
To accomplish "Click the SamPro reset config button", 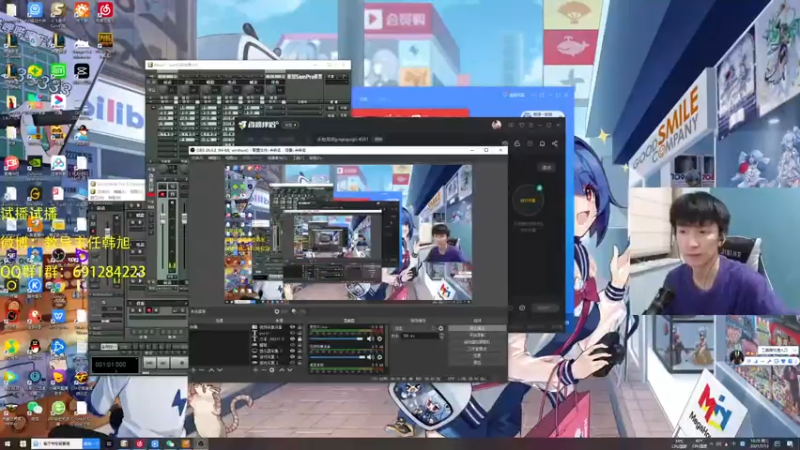I will [305, 77].
